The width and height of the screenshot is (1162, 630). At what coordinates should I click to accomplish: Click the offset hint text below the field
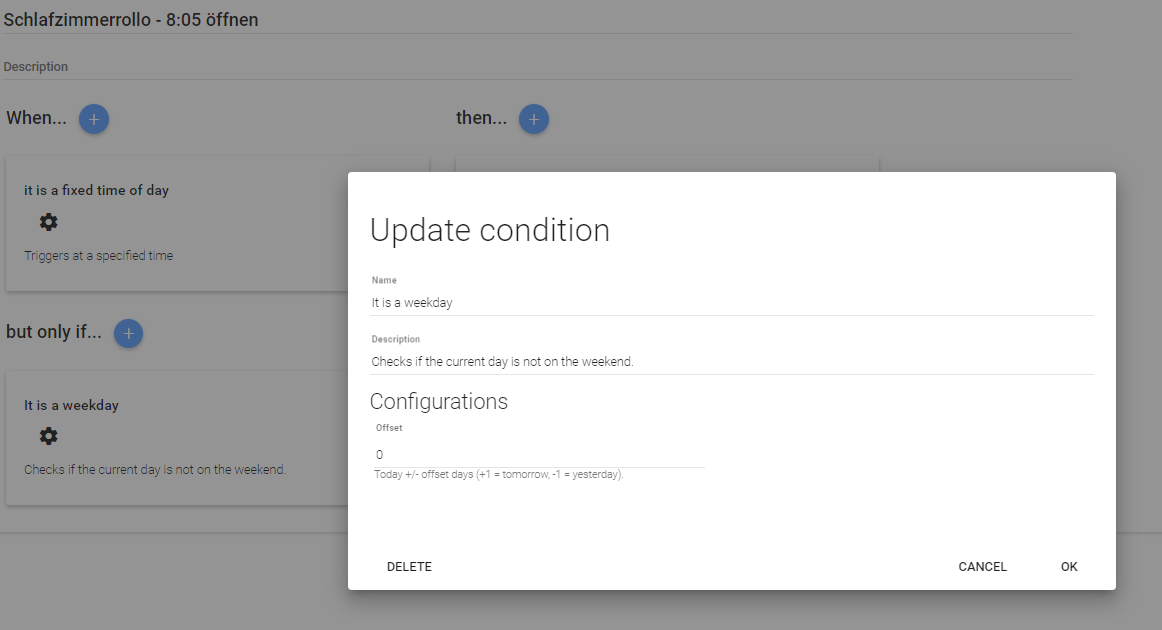498,475
